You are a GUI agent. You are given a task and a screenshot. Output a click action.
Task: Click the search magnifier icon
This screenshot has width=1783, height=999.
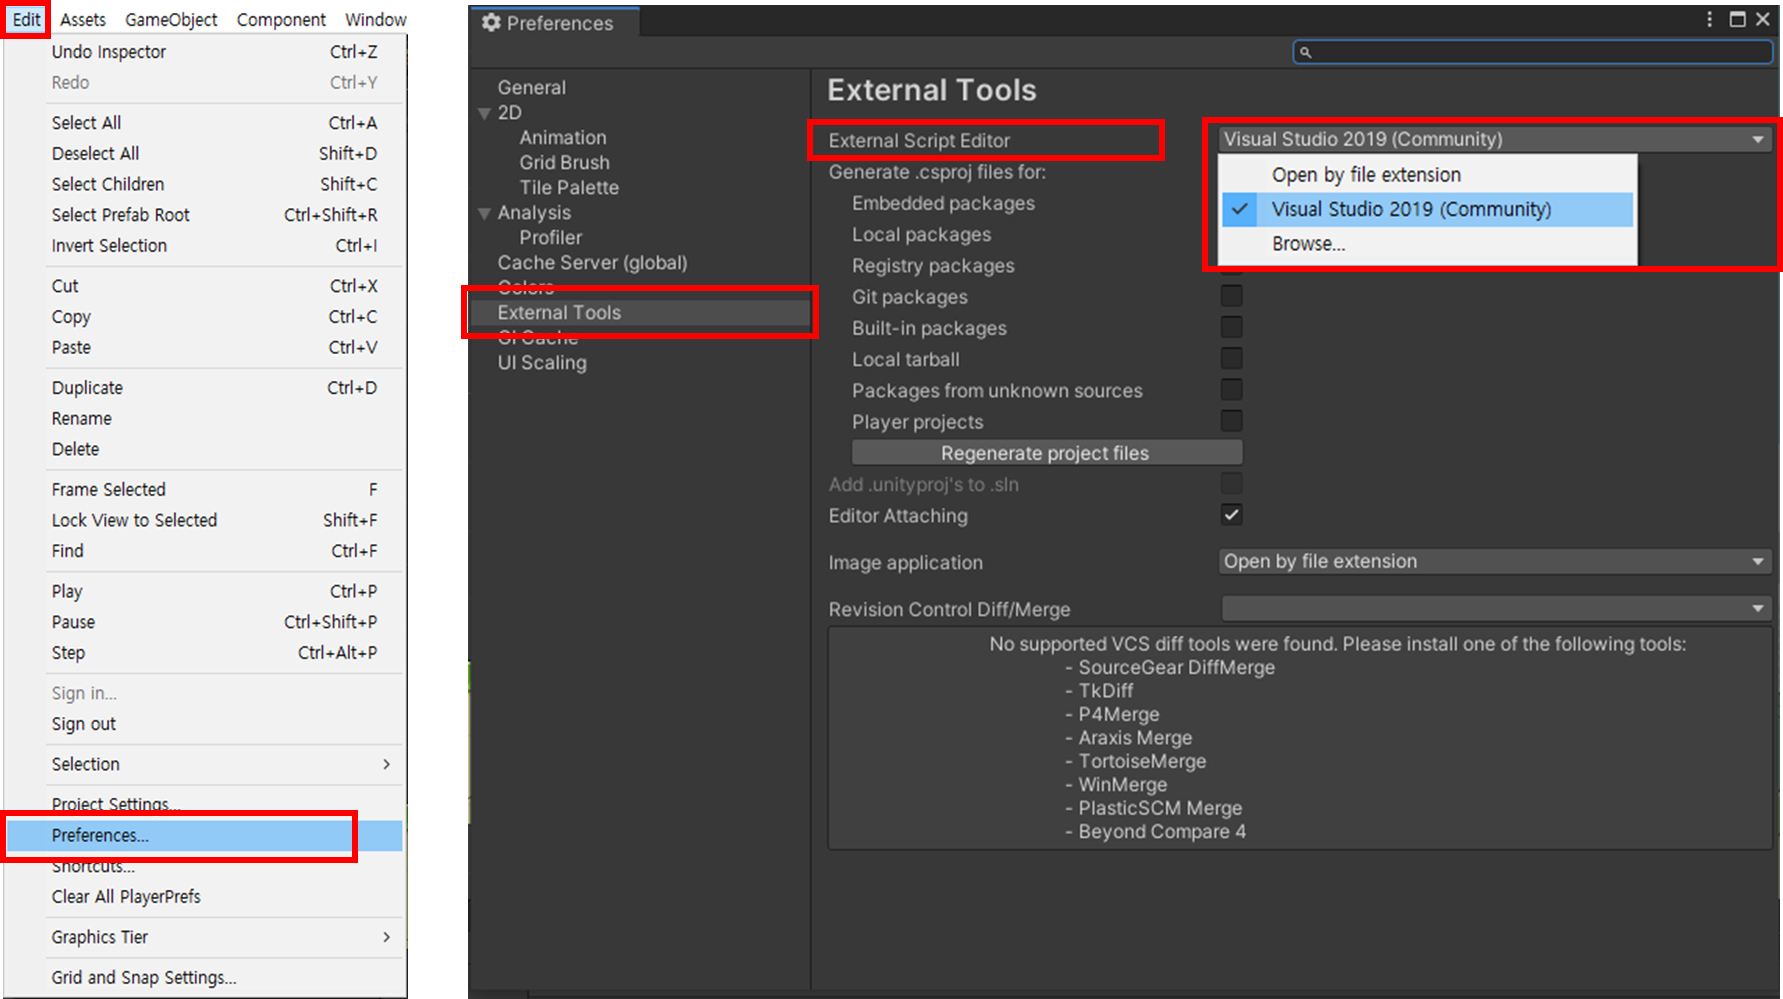click(1305, 52)
